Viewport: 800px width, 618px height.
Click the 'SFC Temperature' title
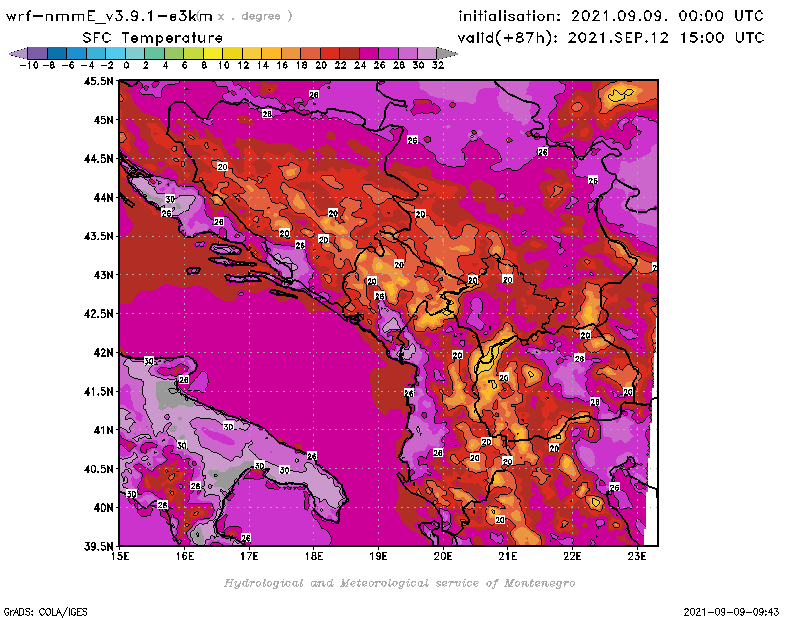[x=152, y=37]
